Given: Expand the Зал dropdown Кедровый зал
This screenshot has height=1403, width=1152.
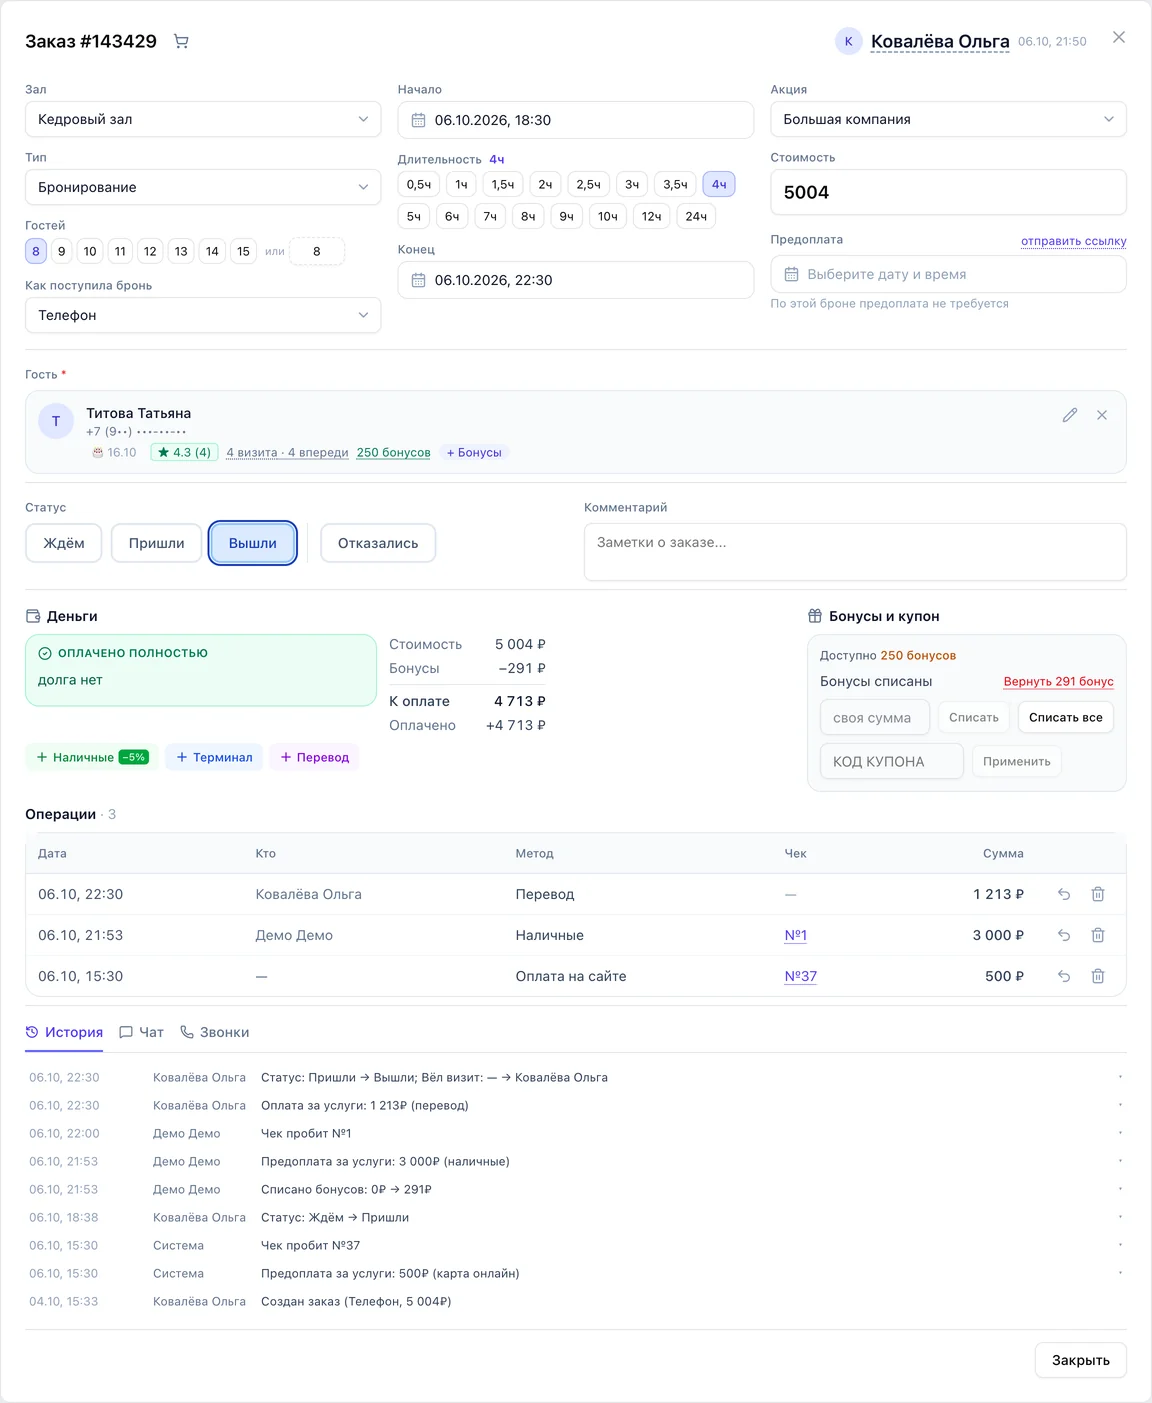Looking at the screenshot, I should [x=203, y=119].
